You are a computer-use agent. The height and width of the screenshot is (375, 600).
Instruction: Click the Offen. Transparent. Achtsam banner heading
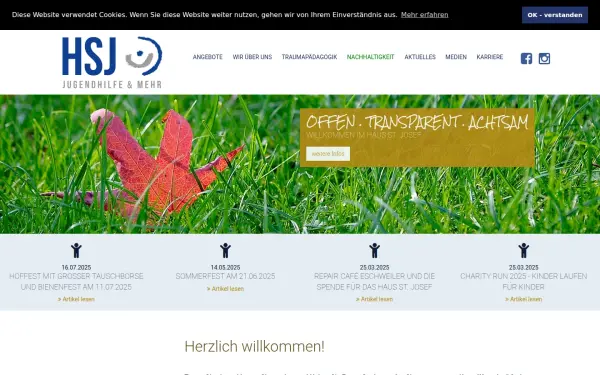click(417, 122)
